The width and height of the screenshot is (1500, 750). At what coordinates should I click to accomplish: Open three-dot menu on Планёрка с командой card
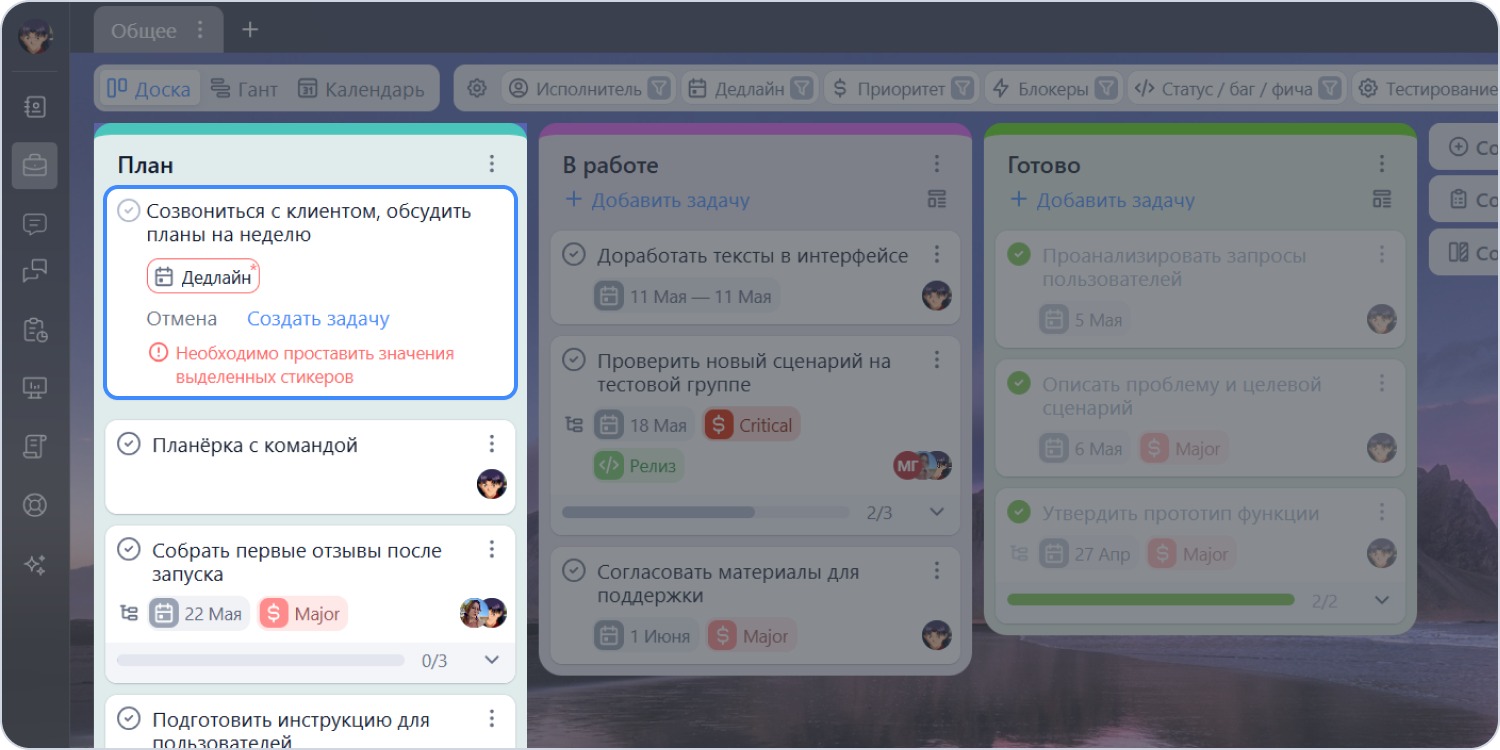pos(492,444)
